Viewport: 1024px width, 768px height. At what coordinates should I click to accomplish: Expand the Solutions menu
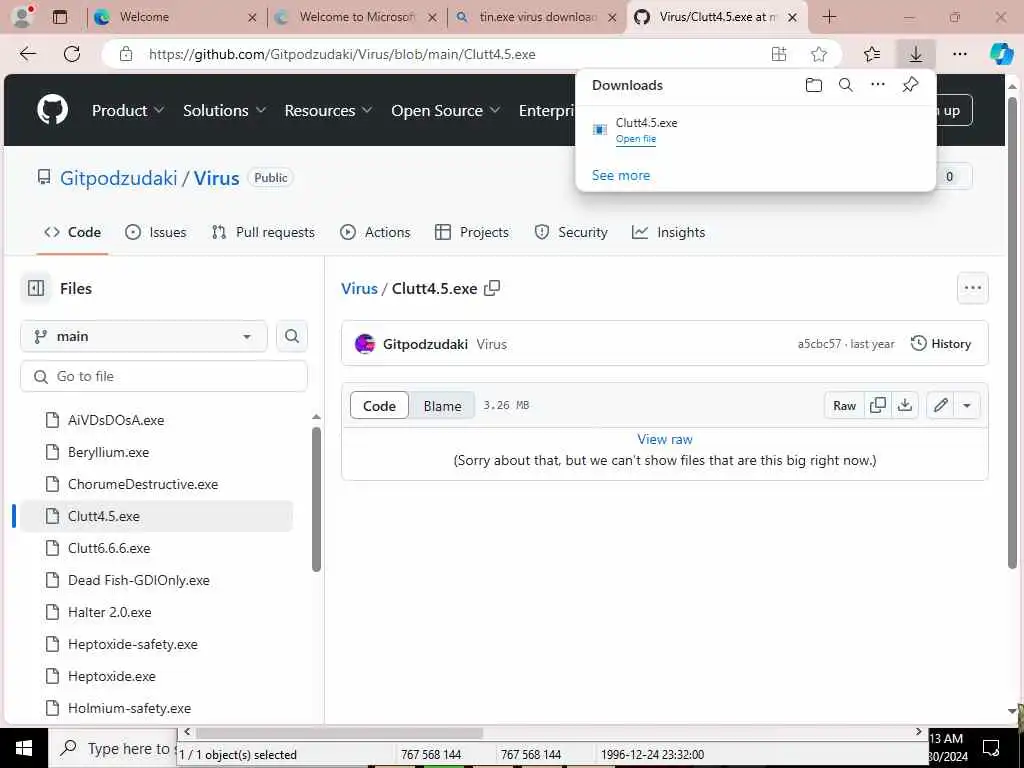coord(224,110)
